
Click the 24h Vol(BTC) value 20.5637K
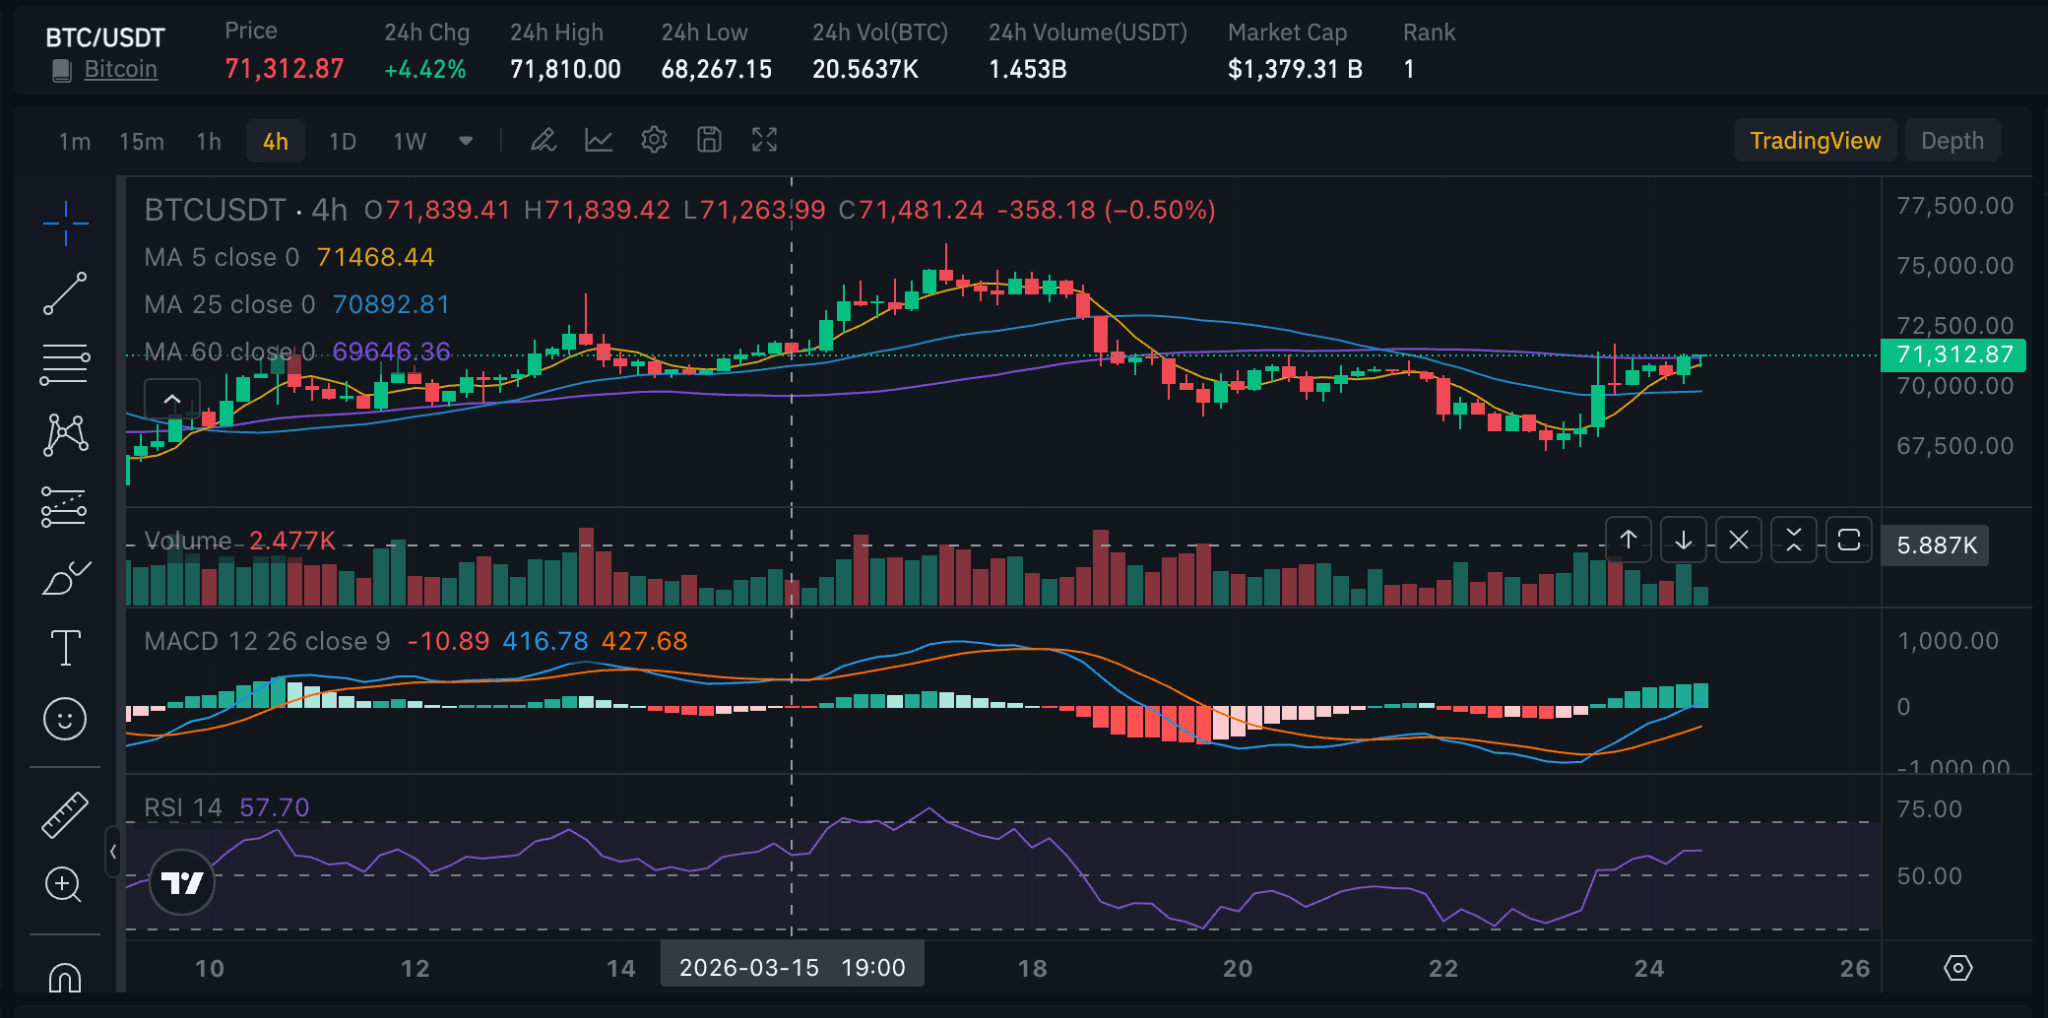pyautogui.click(x=865, y=69)
